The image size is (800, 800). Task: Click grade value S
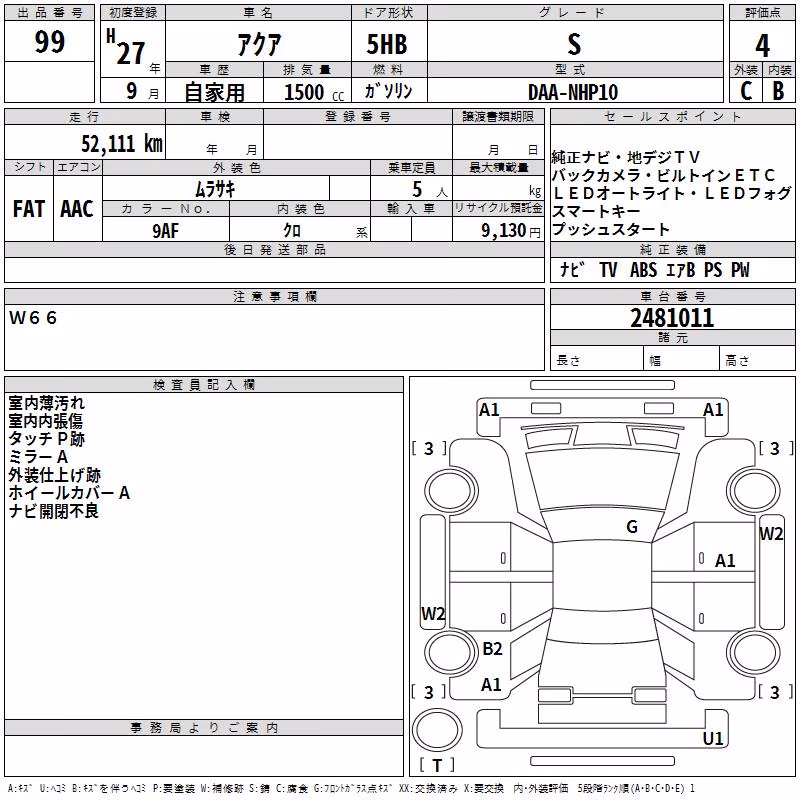574,44
